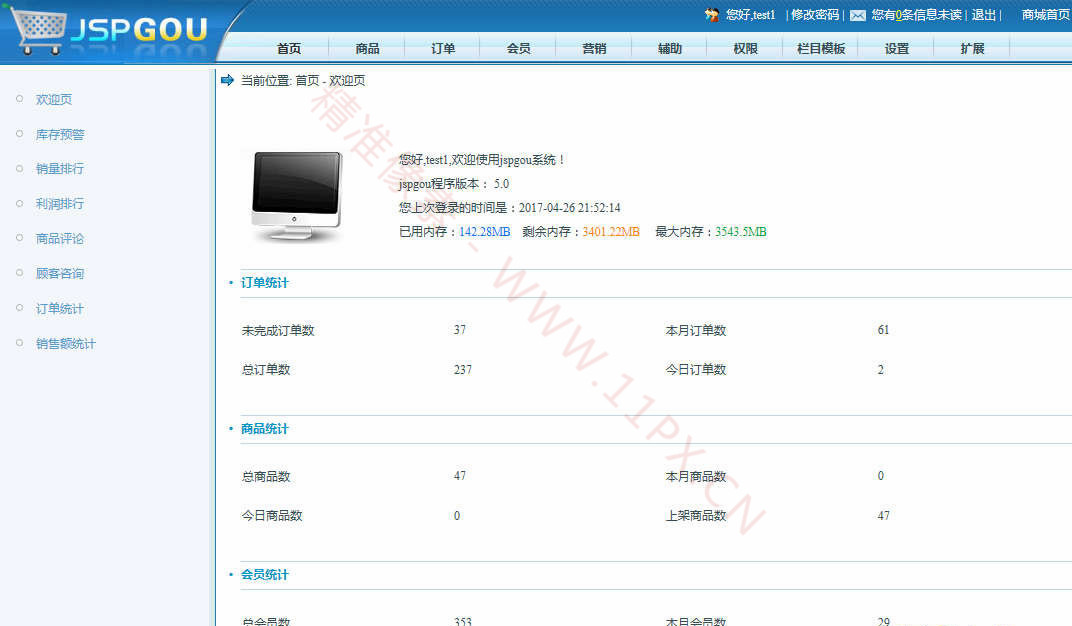
Task: Click the 总商品数 label
Action: point(266,477)
